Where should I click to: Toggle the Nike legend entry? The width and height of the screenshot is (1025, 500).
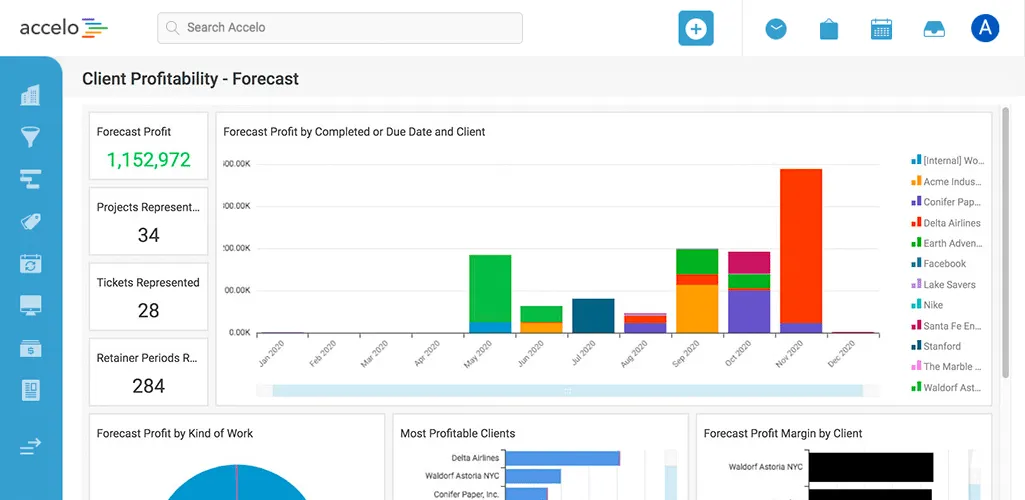coord(928,305)
